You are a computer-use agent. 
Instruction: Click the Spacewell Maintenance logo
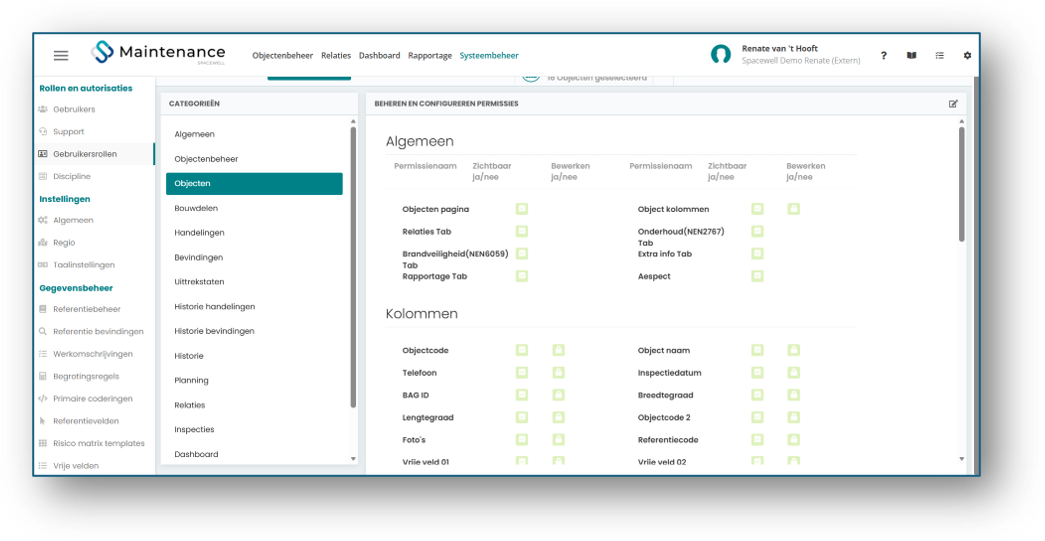[159, 53]
